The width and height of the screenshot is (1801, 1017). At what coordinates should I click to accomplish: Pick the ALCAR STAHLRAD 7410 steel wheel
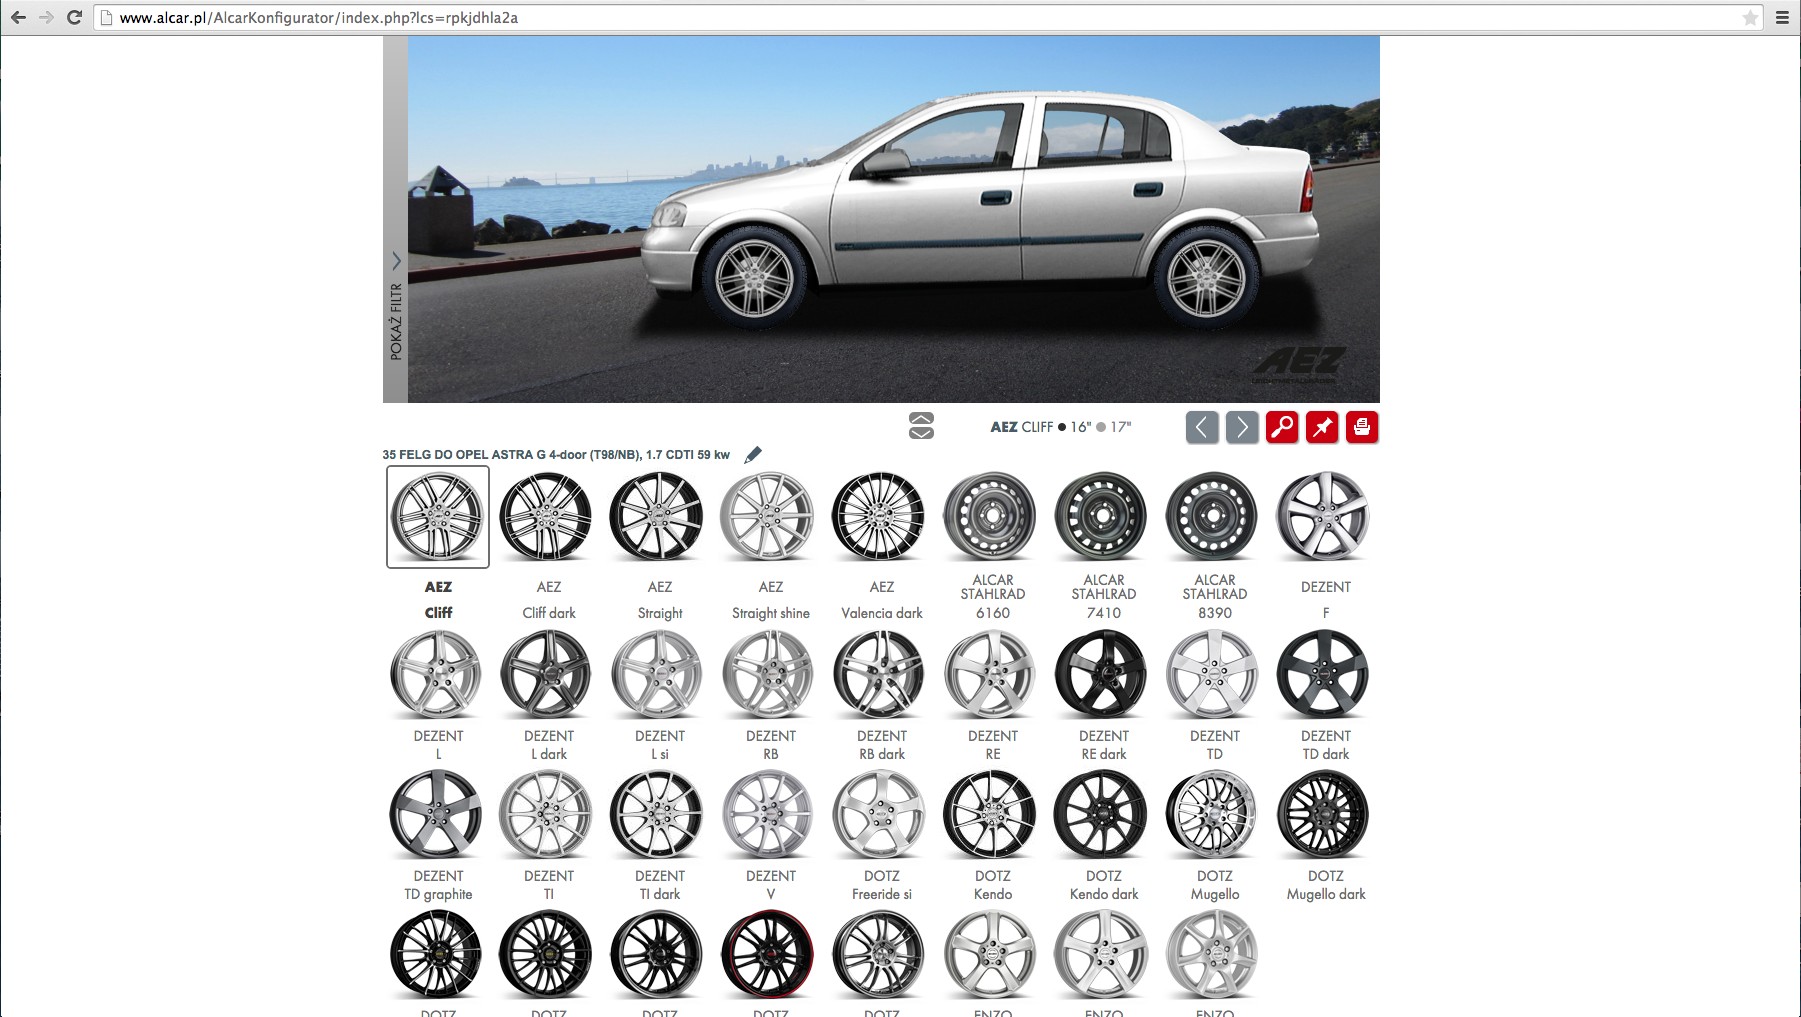[1103, 517]
